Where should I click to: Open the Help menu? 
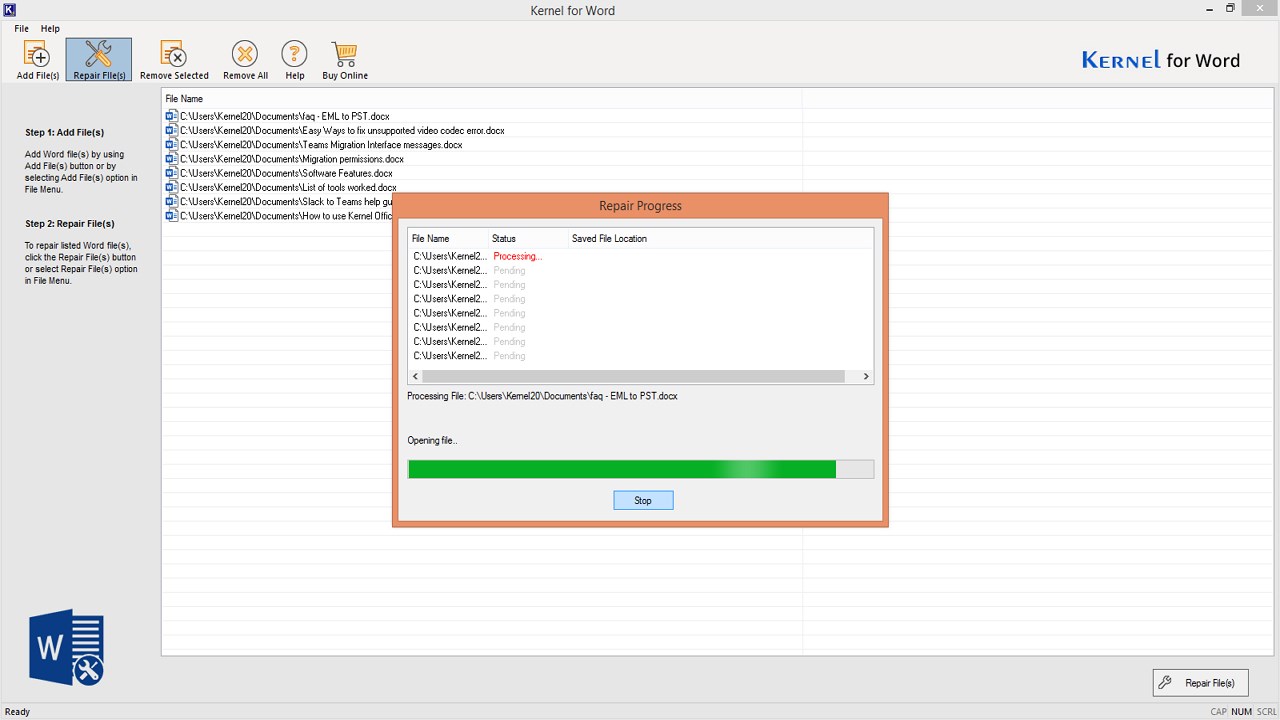(50, 29)
